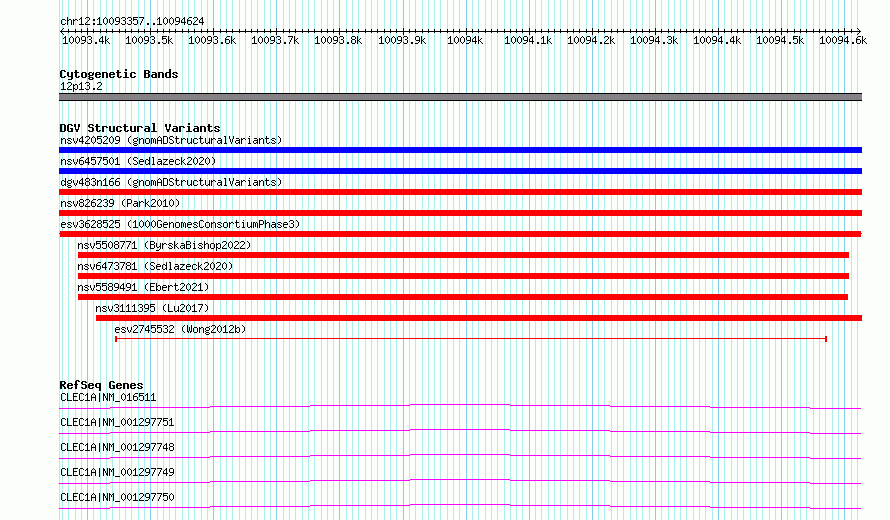
Task: Click the 10094k ruler tick label
Action: 465,40
